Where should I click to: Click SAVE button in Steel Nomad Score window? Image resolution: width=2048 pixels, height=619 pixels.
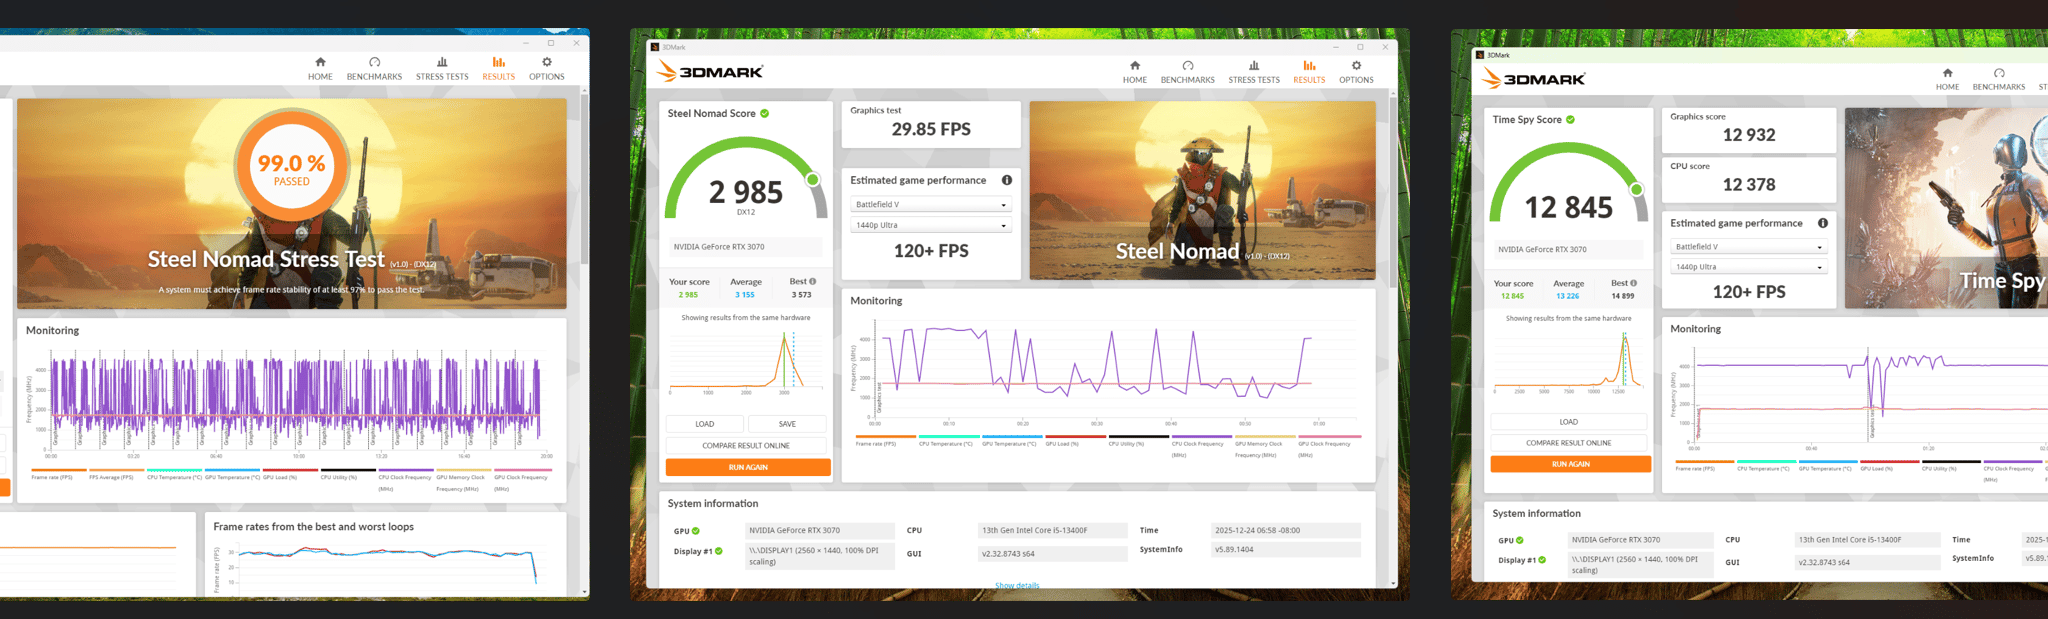(787, 424)
